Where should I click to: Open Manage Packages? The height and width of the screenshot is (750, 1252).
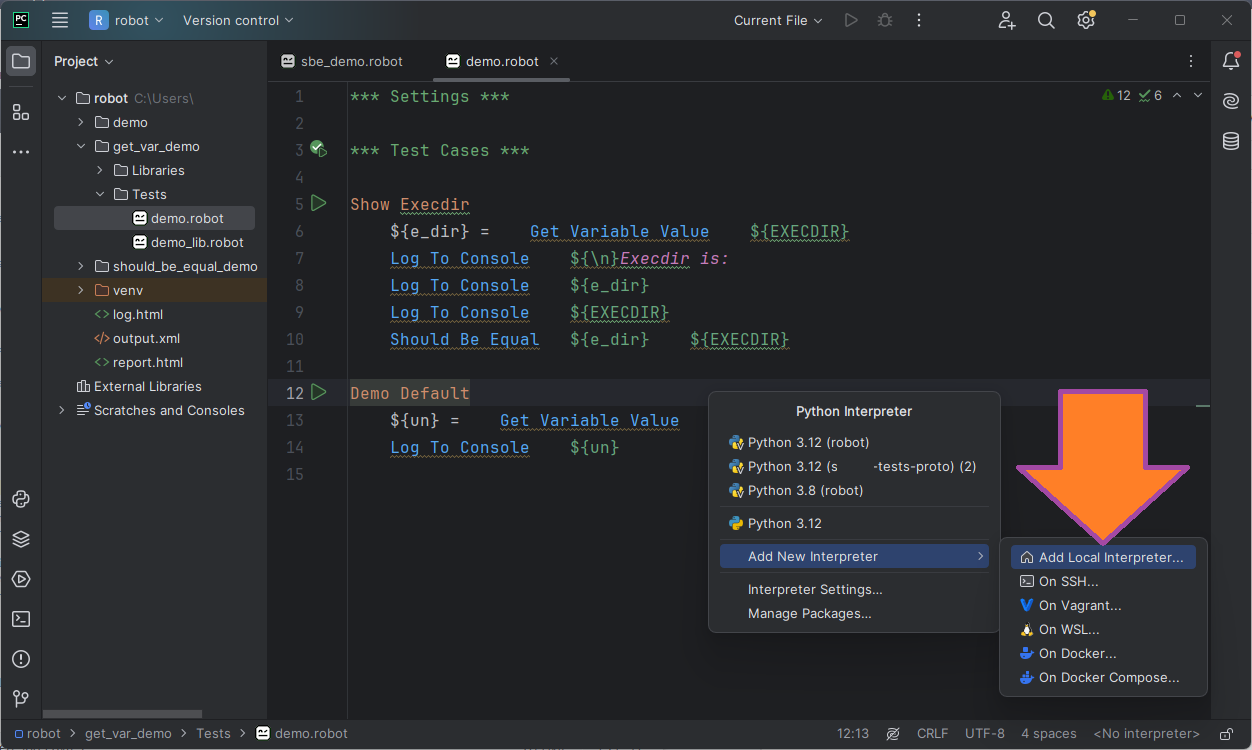pos(854,613)
